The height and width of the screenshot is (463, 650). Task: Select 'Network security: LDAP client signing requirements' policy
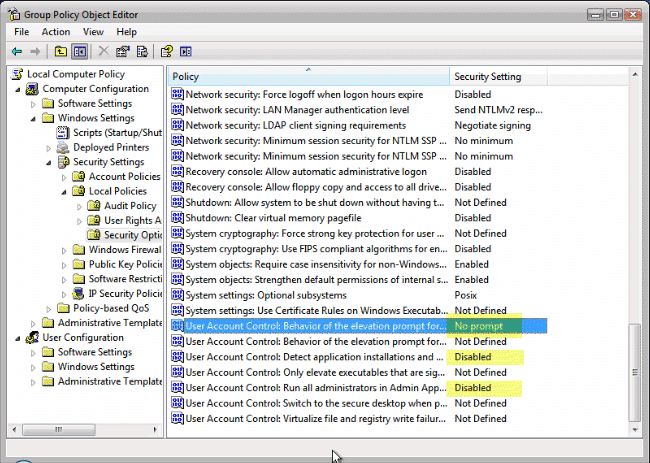(x=296, y=125)
